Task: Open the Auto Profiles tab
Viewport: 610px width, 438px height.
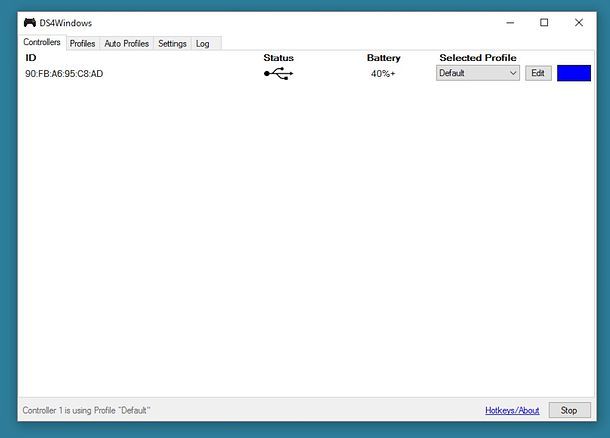Action: pyautogui.click(x=126, y=44)
